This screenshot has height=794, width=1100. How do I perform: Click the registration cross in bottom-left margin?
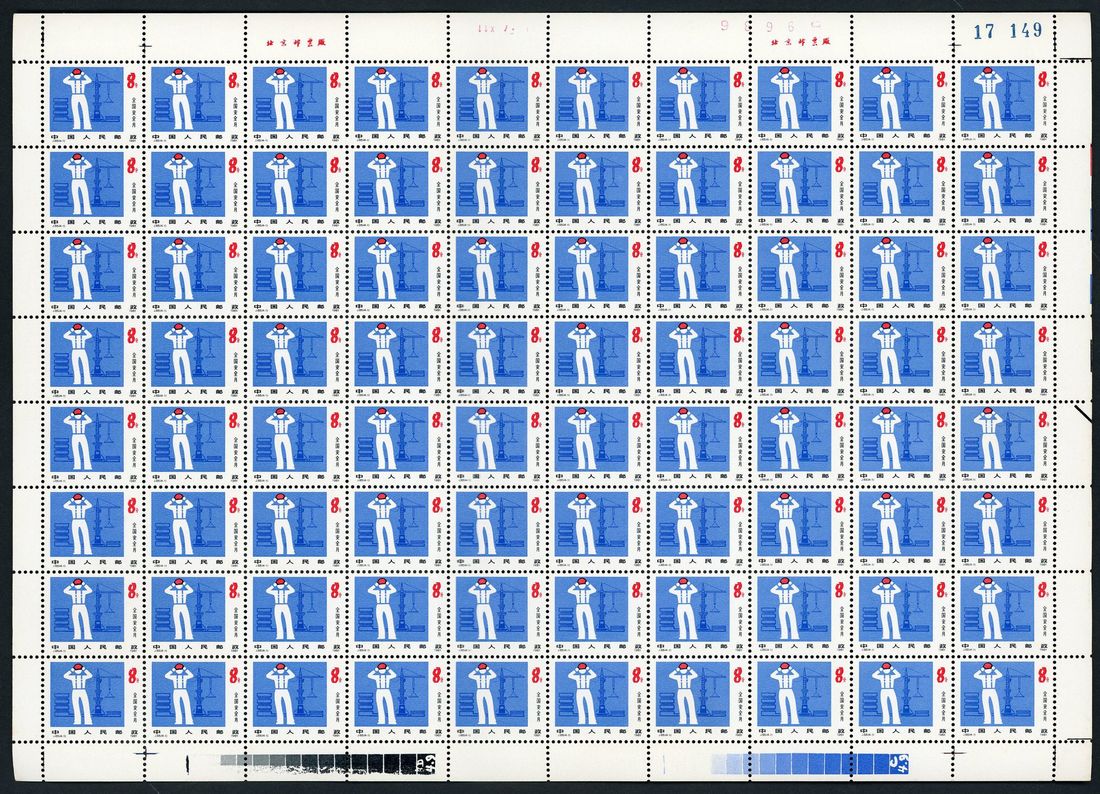click(x=146, y=748)
